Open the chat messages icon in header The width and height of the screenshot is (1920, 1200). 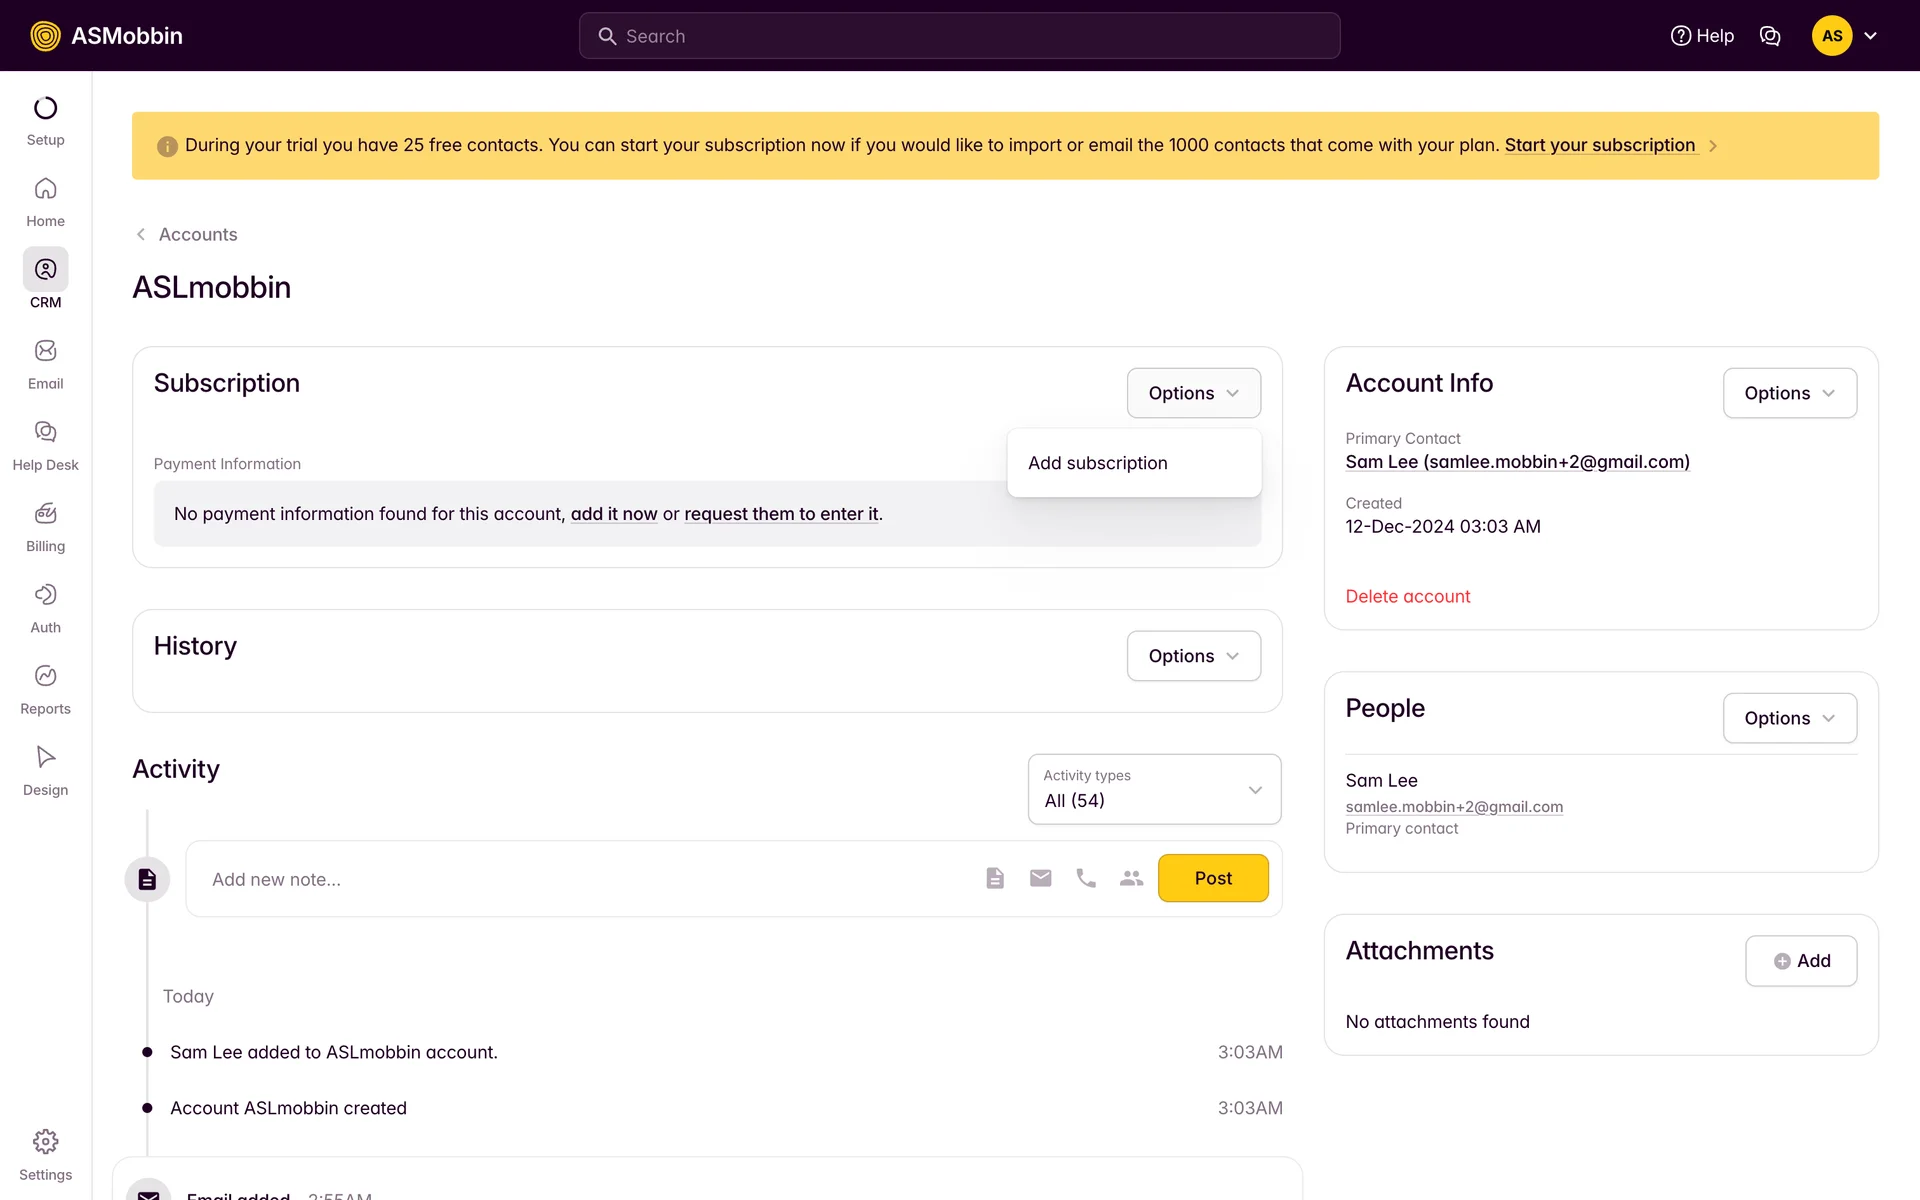point(1769,36)
